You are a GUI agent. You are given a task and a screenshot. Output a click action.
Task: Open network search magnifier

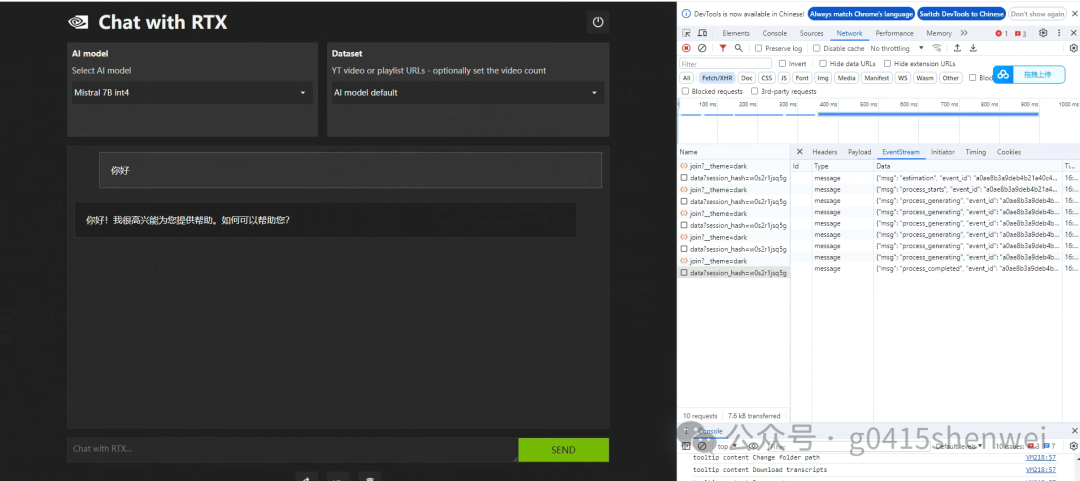point(738,48)
